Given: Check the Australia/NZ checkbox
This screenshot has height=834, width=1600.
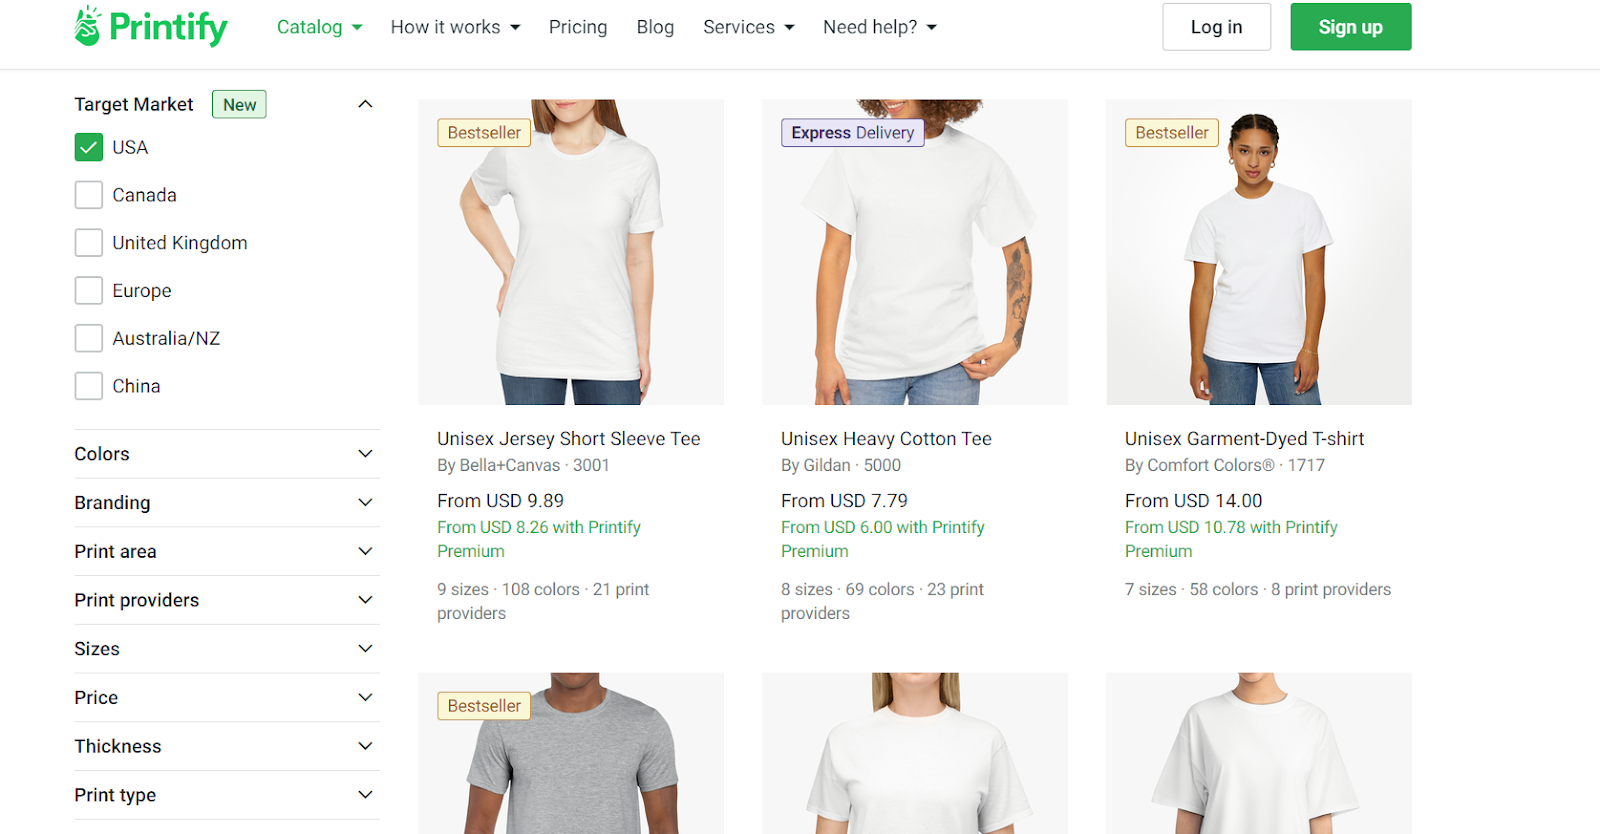Looking at the screenshot, I should click(89, 338).
